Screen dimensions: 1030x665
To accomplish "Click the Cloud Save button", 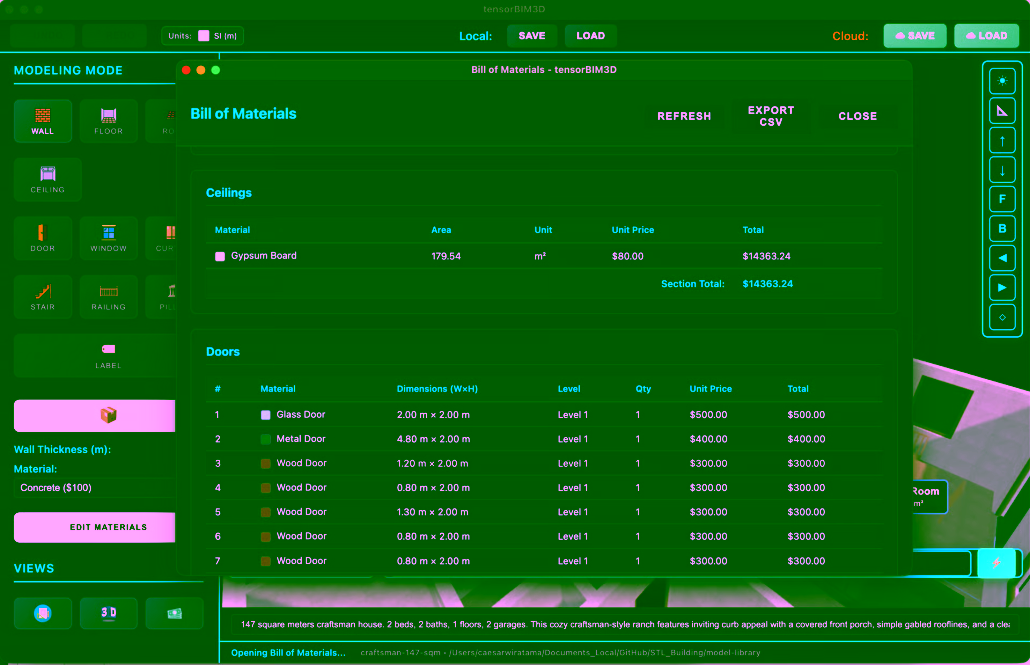I will pyautogui.click(x=914, y=36).
